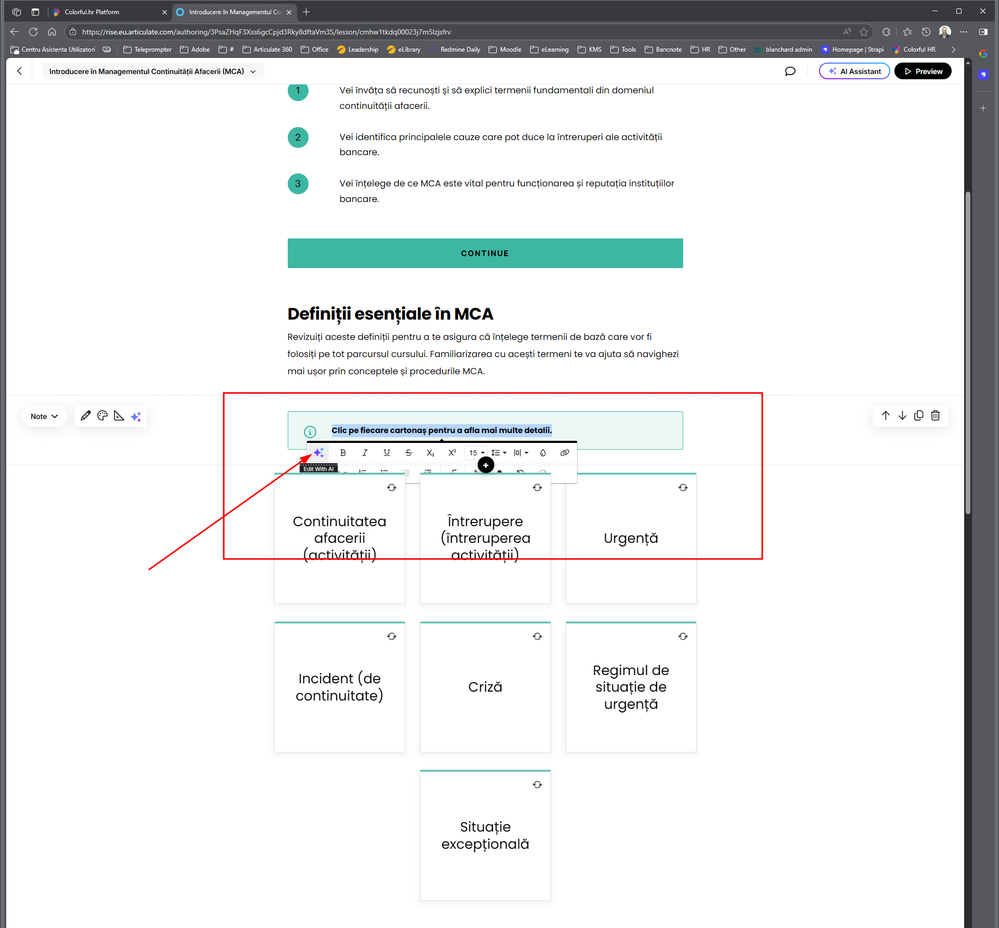Move the block down with the down arrow
The image size is (999, 928).
[x=902, y=416]
